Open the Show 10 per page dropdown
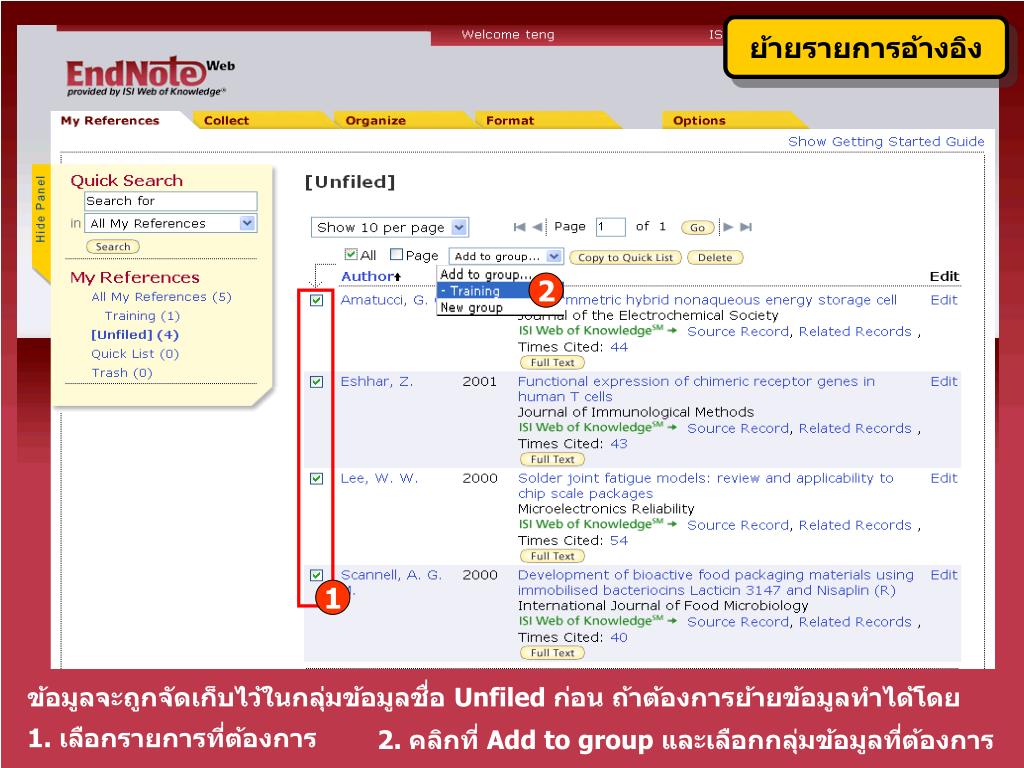Screen dimensions: 1024x768 click(x=390, y=227)
